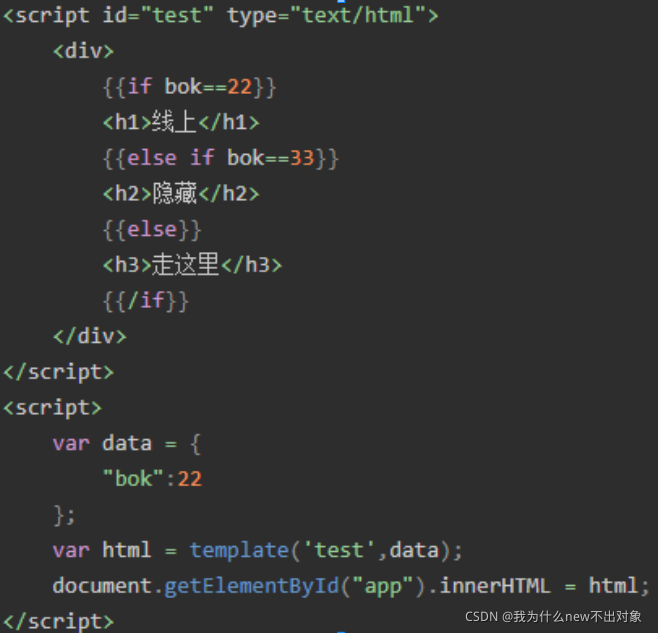Click the var html = template('test',data) line
658x633 pixels.
[257, 550]
